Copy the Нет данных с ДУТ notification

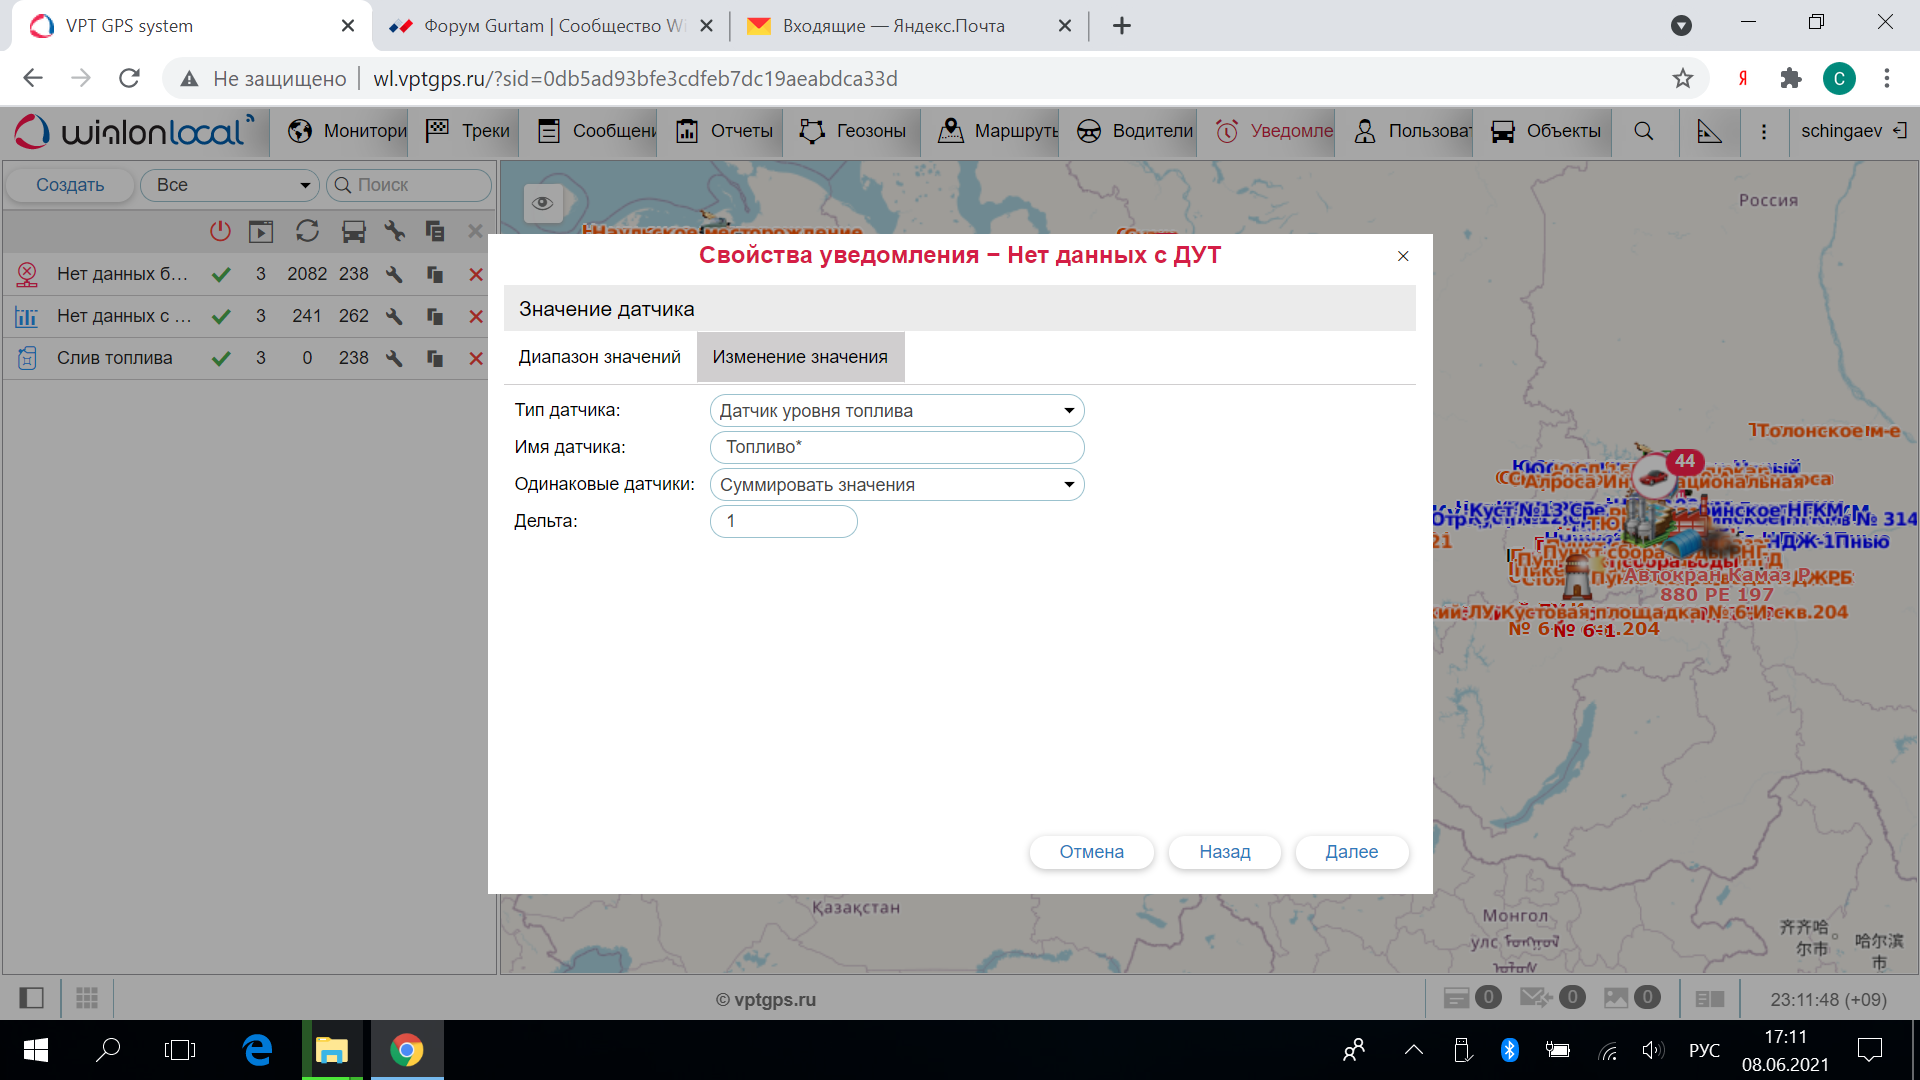[434, 316]
